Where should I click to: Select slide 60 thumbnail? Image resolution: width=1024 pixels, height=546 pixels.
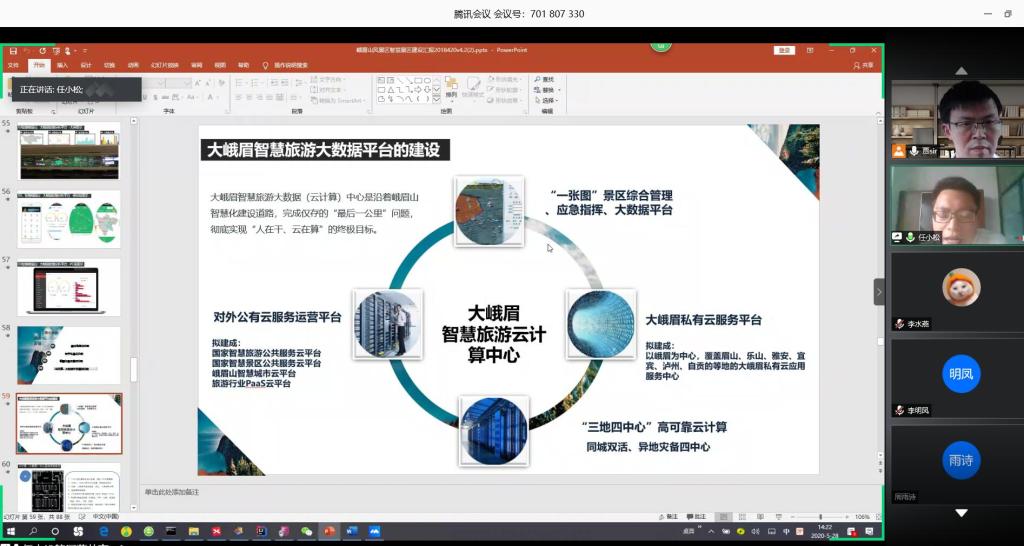point(69,488)
